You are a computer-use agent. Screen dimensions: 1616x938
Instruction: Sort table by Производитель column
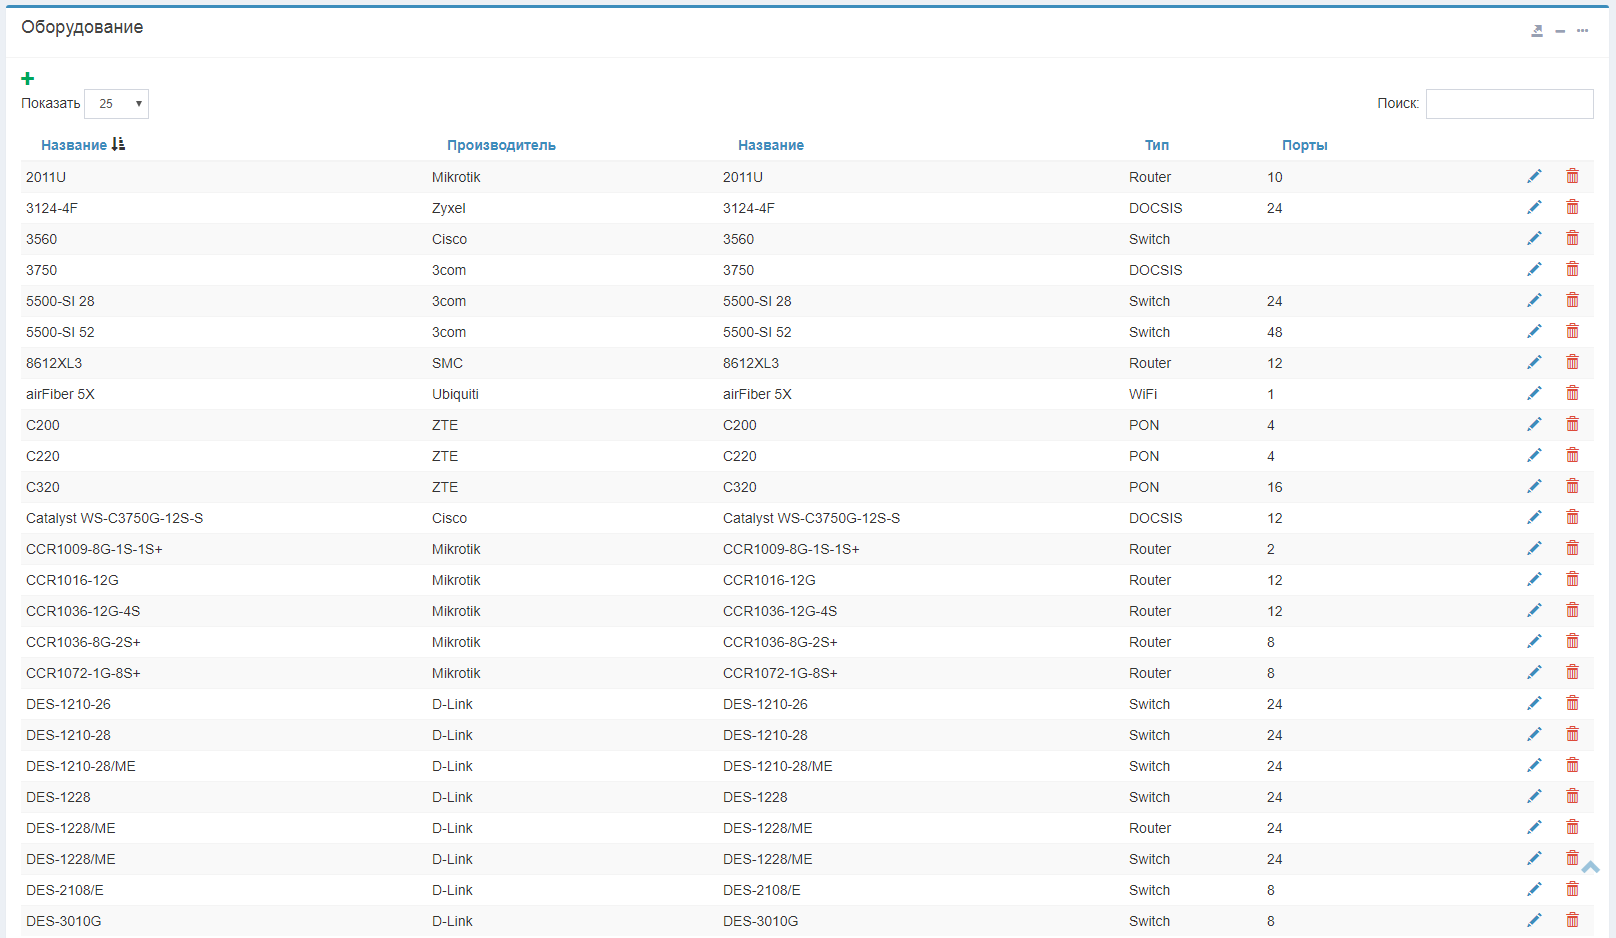[501, 145]
